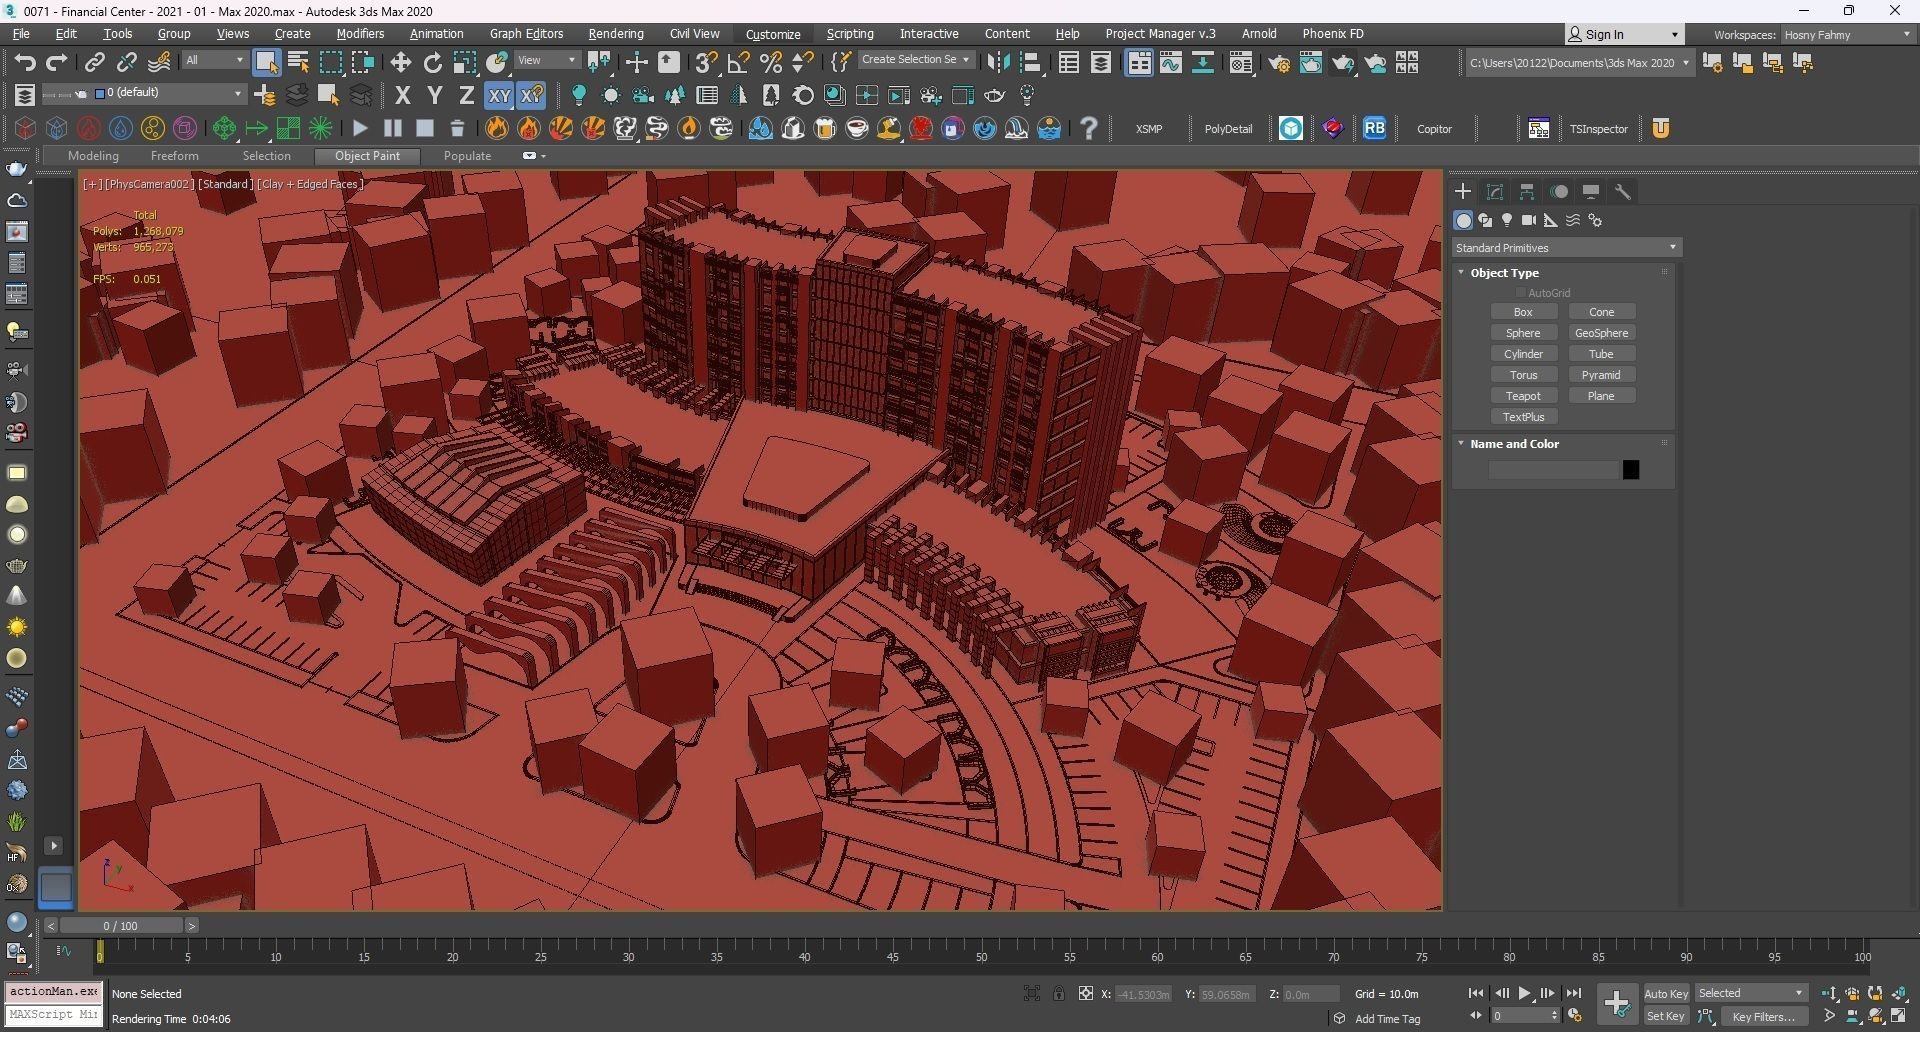Click the Key Filters button
The width and height of the screenshot is (1920, 1040).
click(1763, 1017)
